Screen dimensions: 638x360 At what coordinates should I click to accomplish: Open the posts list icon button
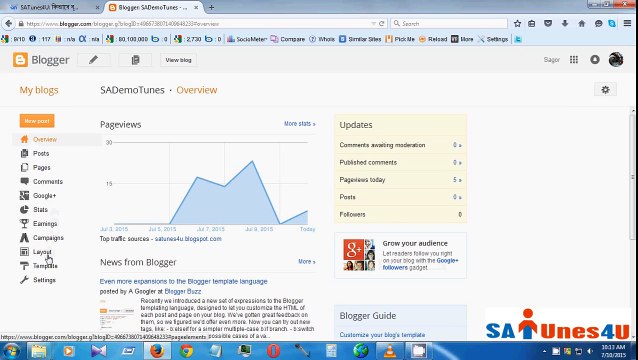coord(135,60)
